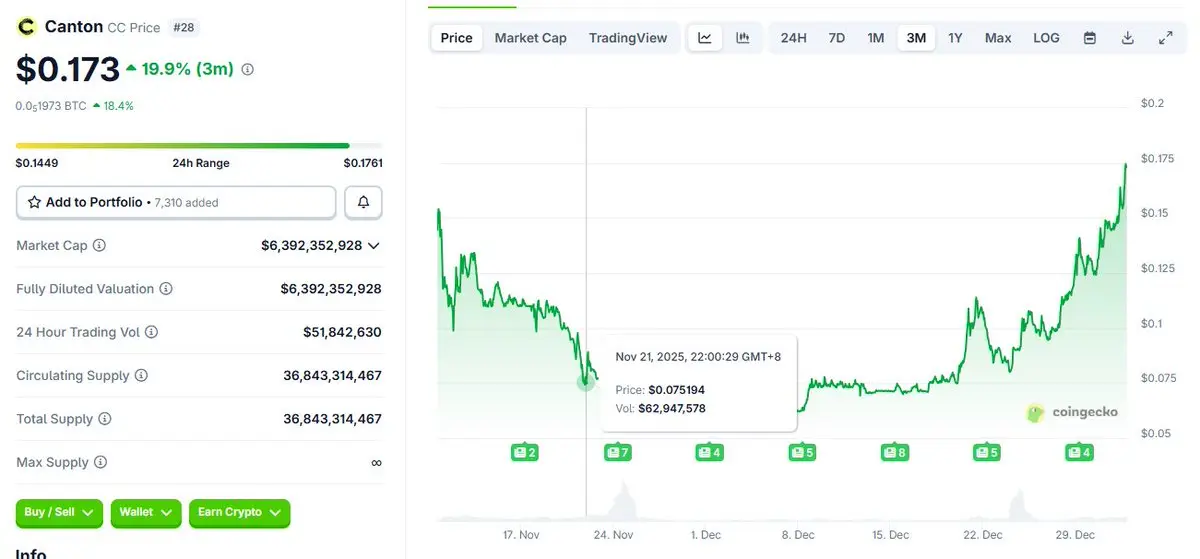This screenshot has height=559, width=1200.
Task: Click the price alert bell icon
Action: (x=363, y=202)
